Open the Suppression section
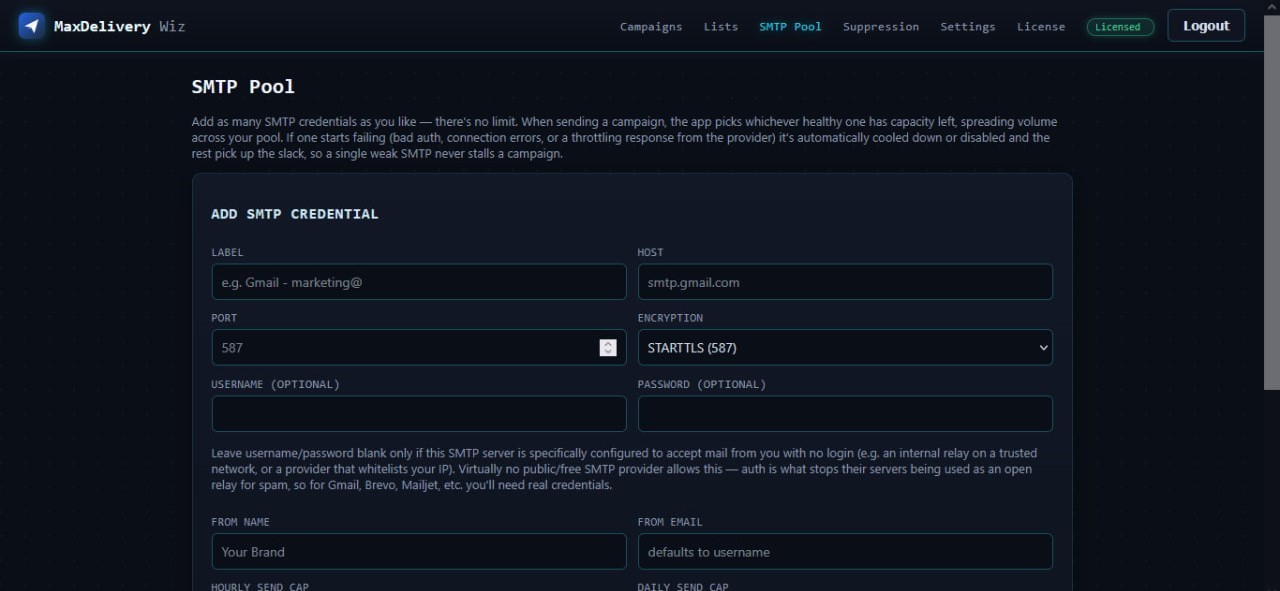The image size is (1280, 591). pyautogui.click(x=881, y=27)
